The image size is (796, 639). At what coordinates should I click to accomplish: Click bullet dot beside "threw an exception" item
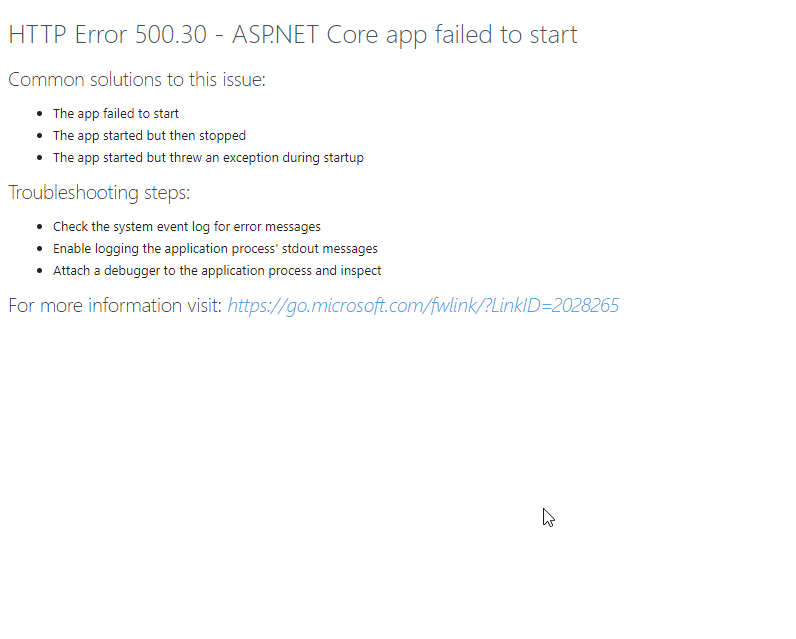40,158
